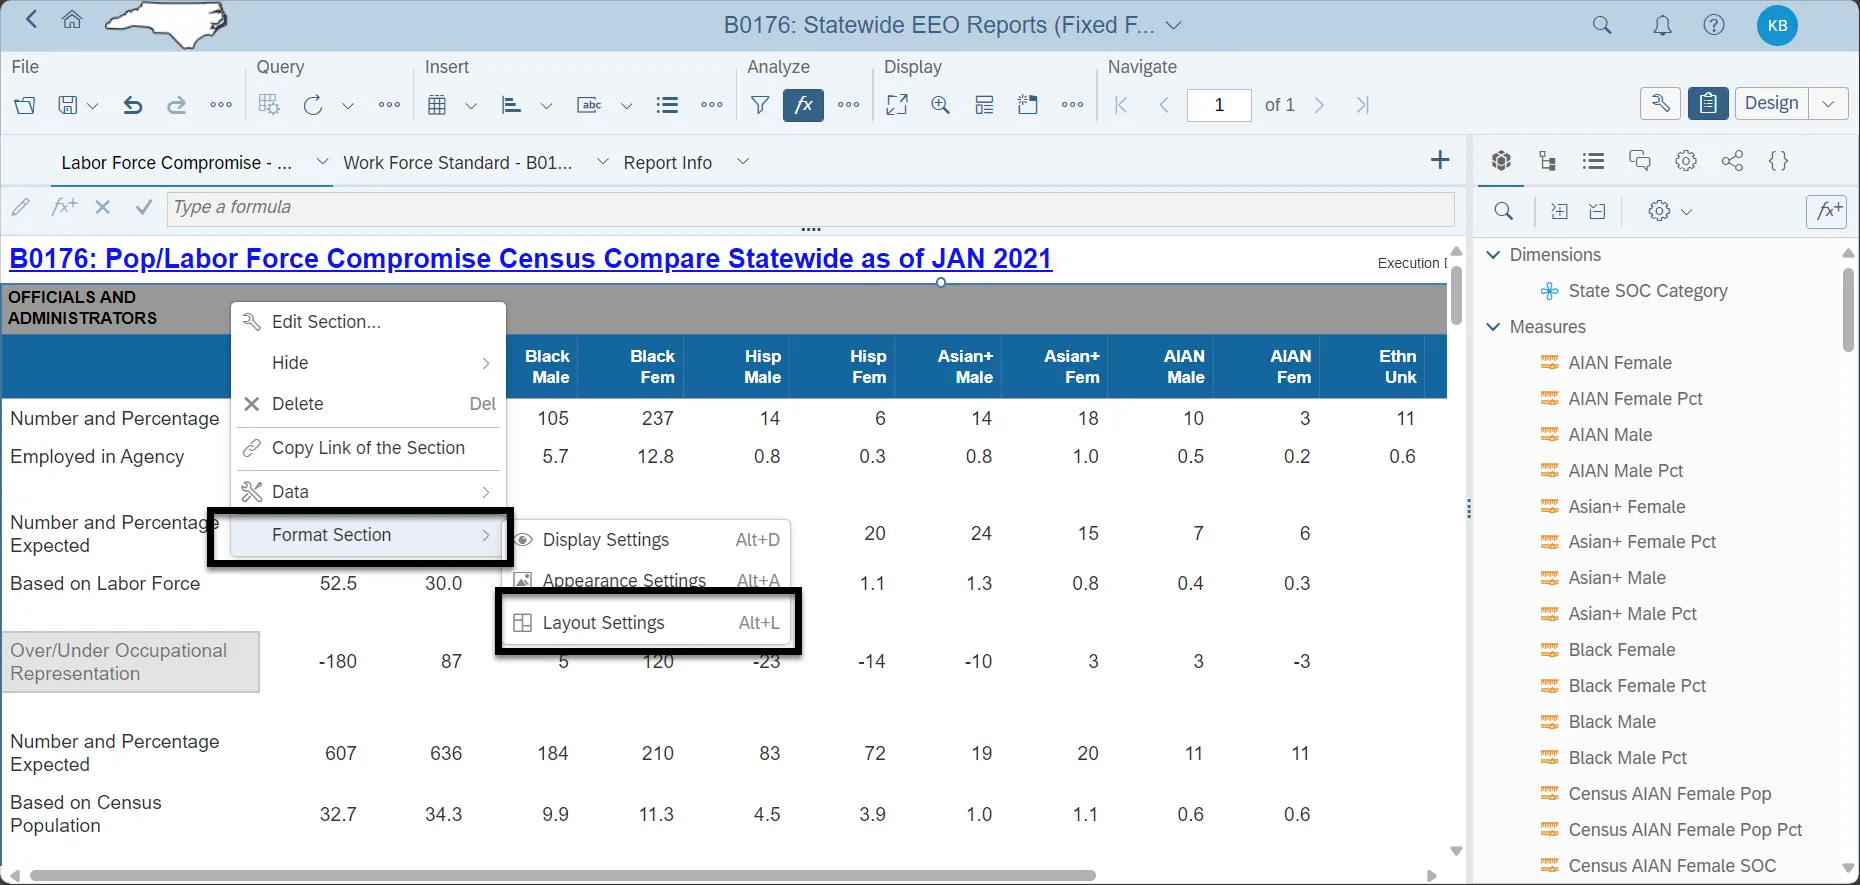Click the filter icon under Analyze
Image resolution: width=1860 pixels, height=885 pixels.
[760, 105]
